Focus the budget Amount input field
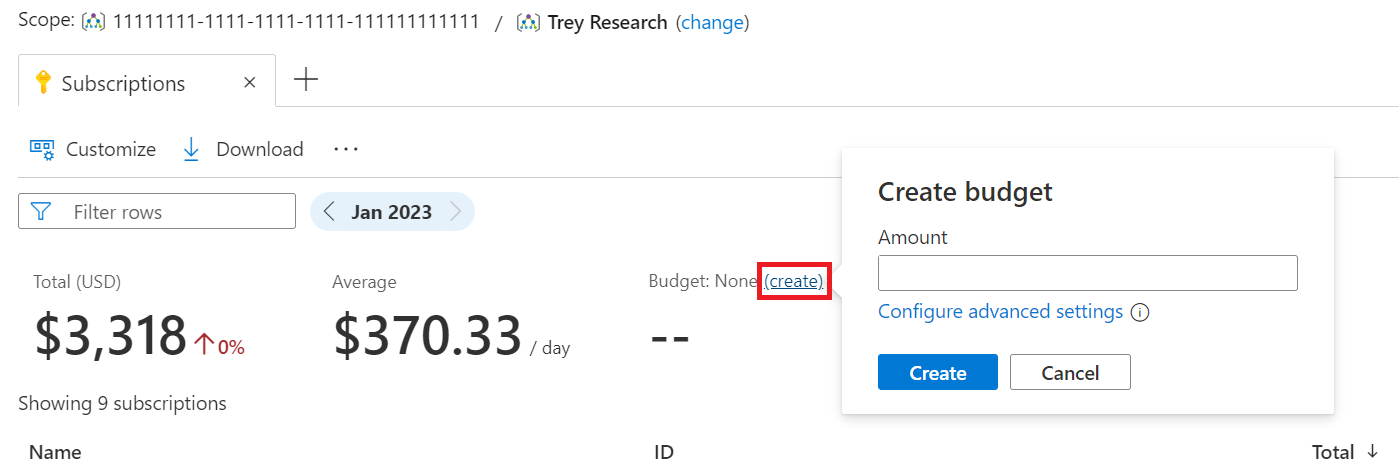Screen dimensions: 1399x474 point(1087,273)
